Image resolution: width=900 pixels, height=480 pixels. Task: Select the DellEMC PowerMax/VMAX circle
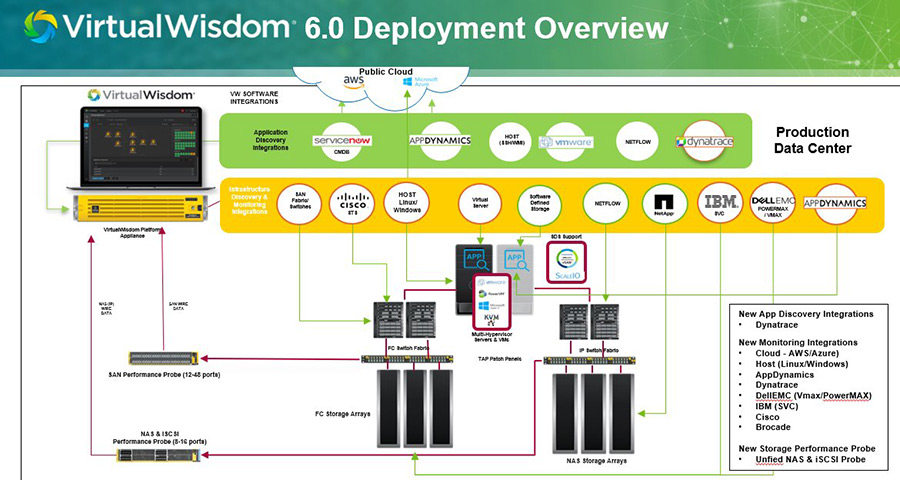[773, 203]
